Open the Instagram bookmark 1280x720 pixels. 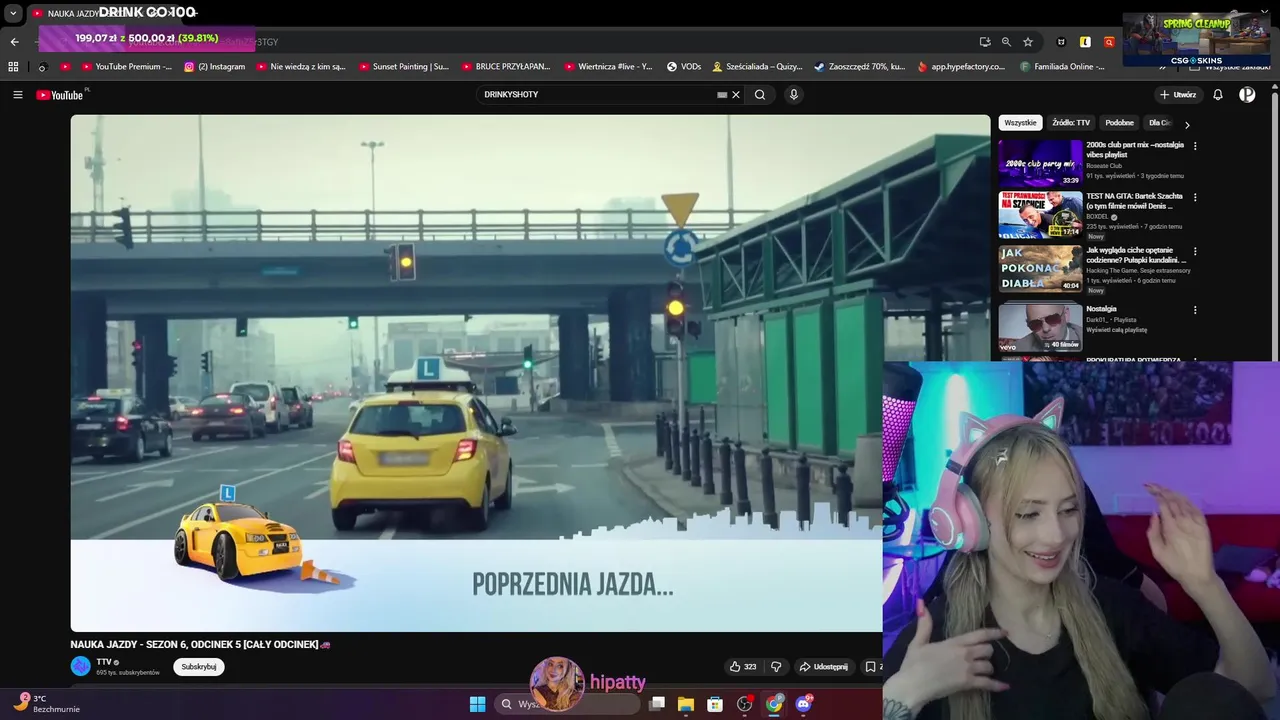(214, 67)
